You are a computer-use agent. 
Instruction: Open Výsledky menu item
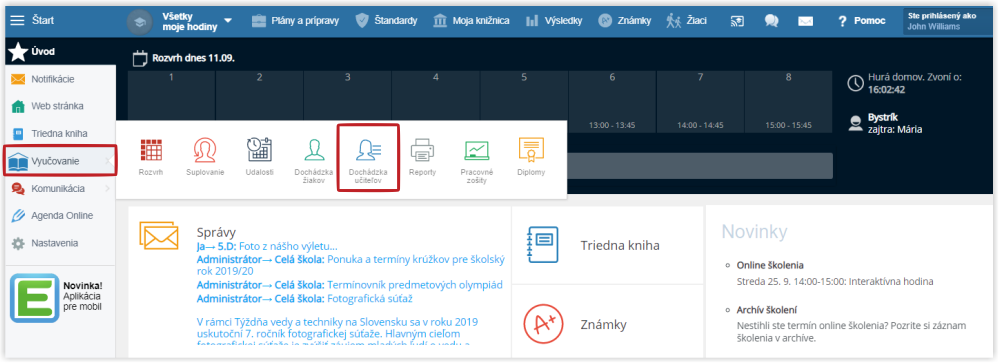click(x=554, y=20)
